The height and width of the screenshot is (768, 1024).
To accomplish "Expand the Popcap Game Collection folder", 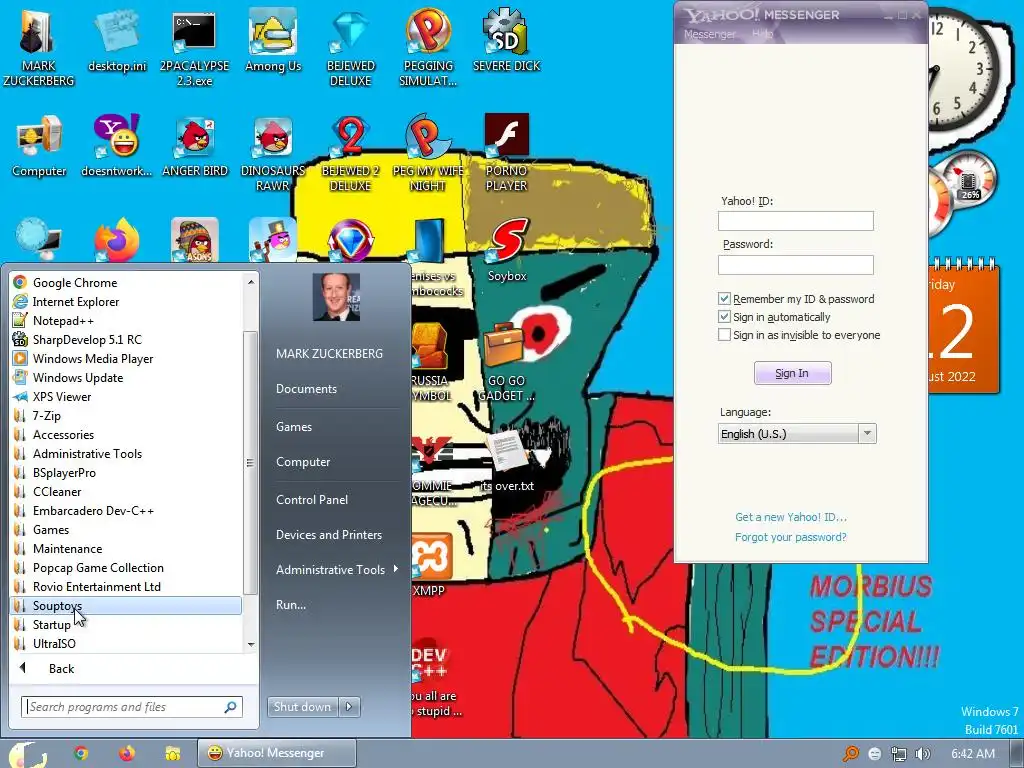I will [126, 568].
